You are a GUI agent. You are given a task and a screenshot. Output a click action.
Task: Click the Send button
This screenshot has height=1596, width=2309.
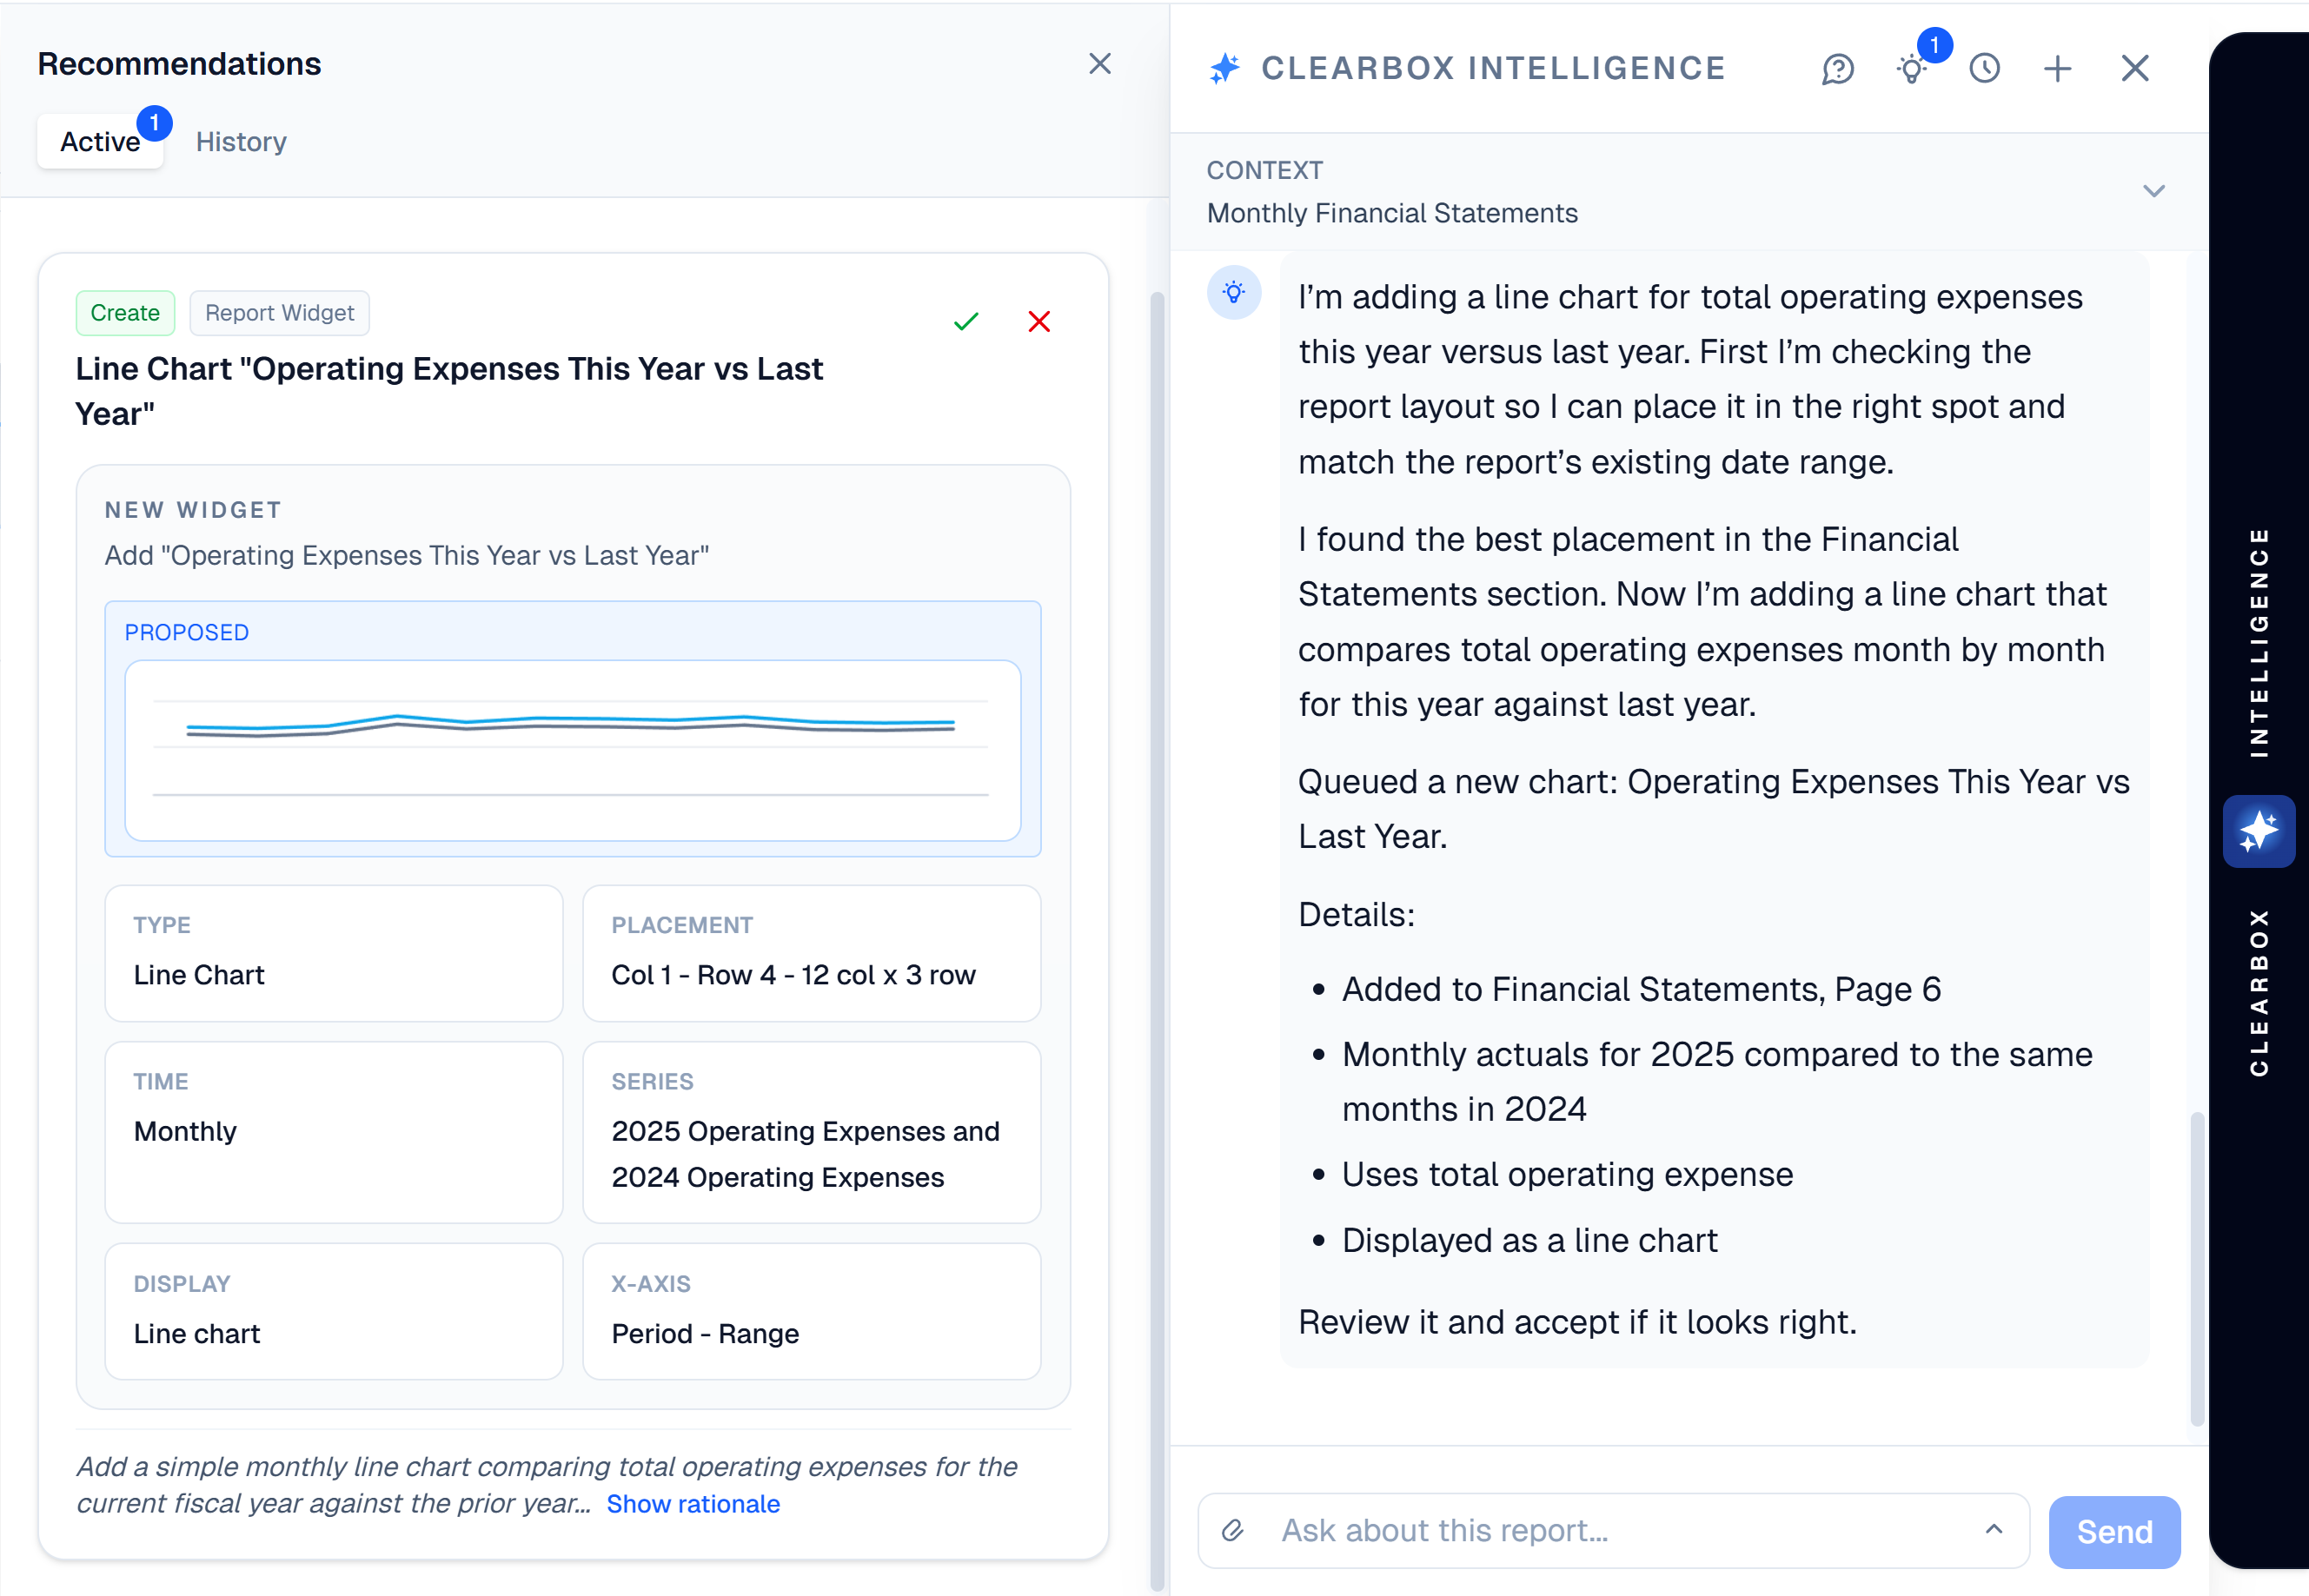tap(2114, 1531)
